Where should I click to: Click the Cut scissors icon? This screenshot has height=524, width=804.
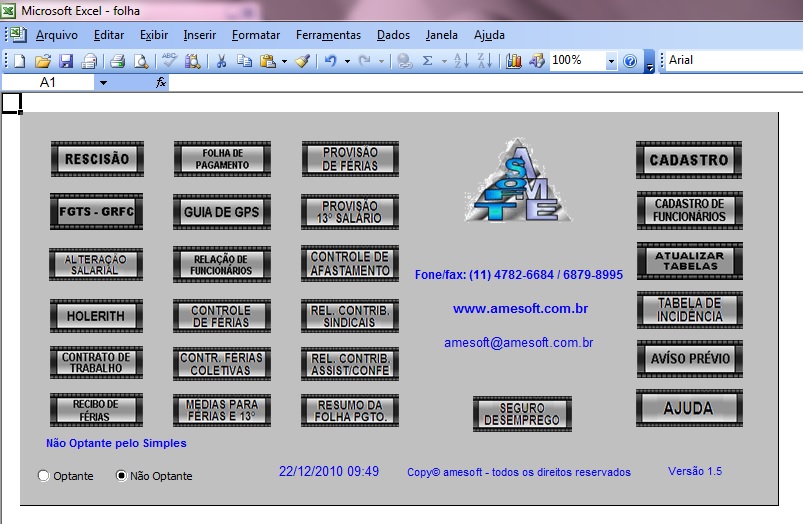coord(222,61)
